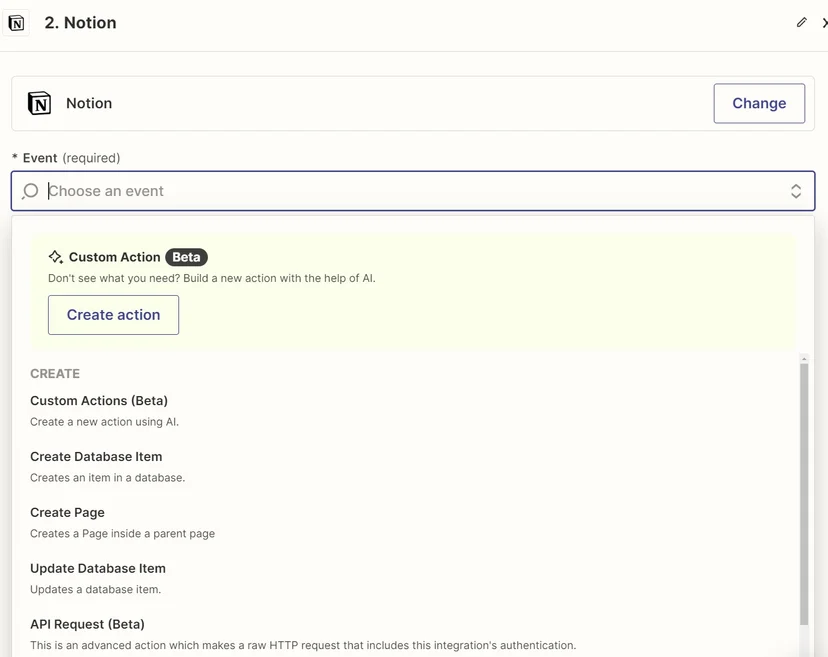
Task: Click the Notion app name label
Action: (89, 103)
